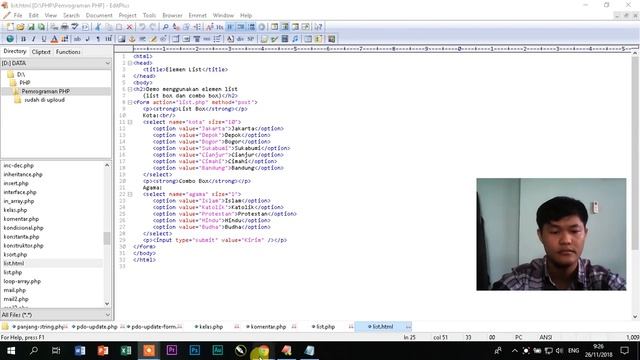
Task: Collapse the agama select fold marker
Action: (130, 194)
